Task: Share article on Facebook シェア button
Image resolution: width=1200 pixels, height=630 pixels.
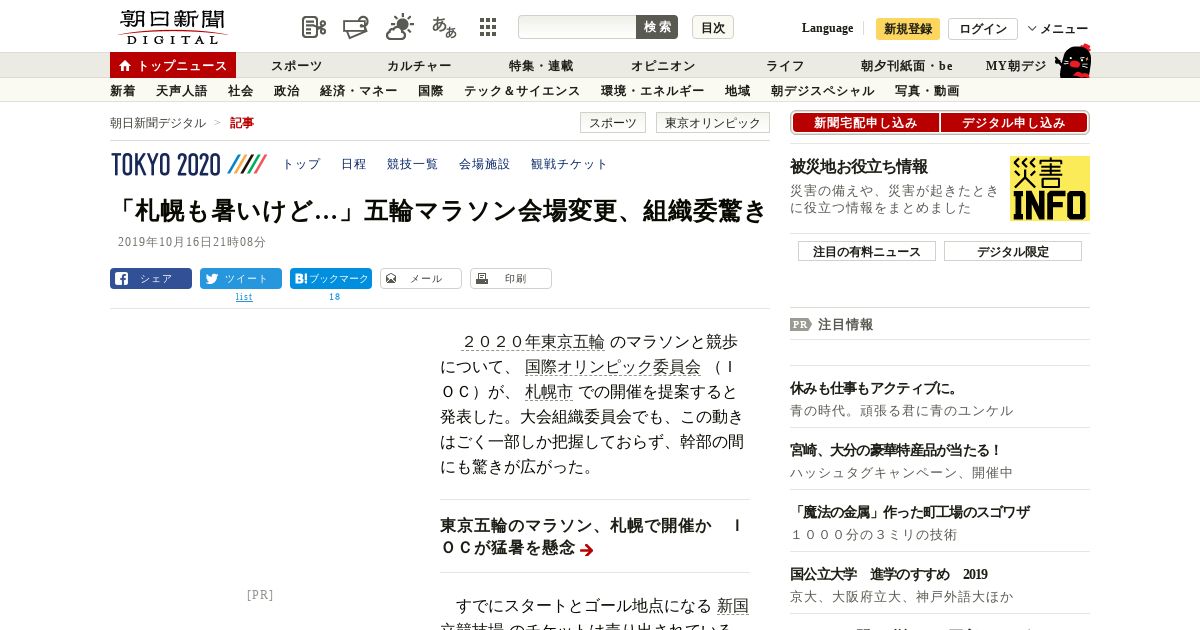Action: tap(151, 279)
